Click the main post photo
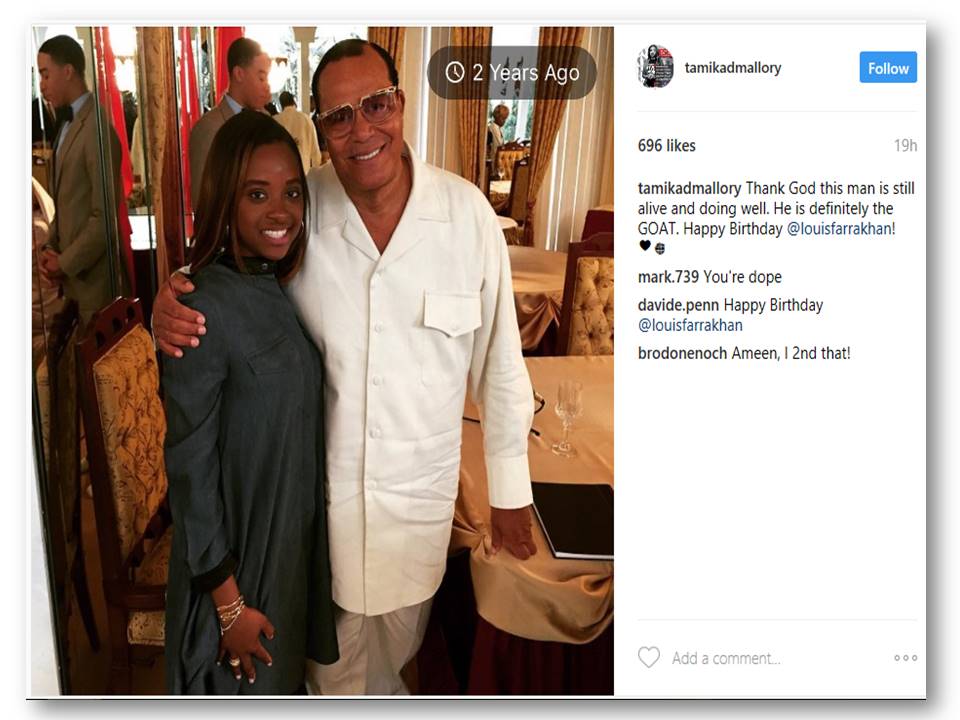Screen dimensions: 960x720 323,361
